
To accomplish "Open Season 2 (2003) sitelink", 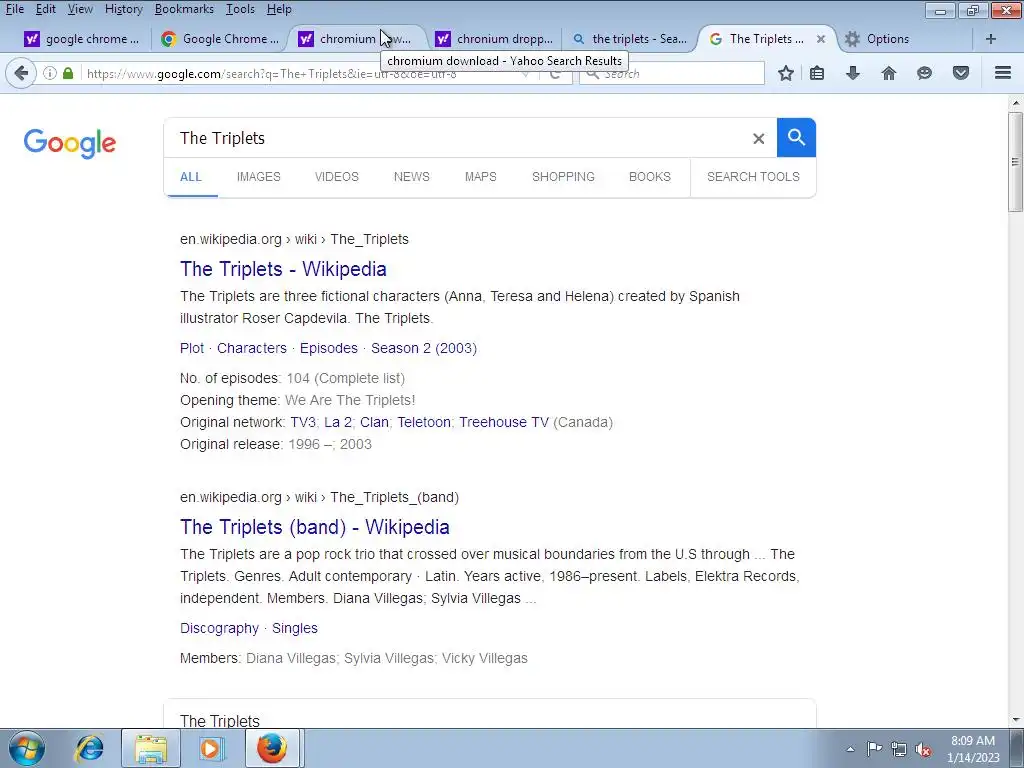I will (x=424, y=348).
